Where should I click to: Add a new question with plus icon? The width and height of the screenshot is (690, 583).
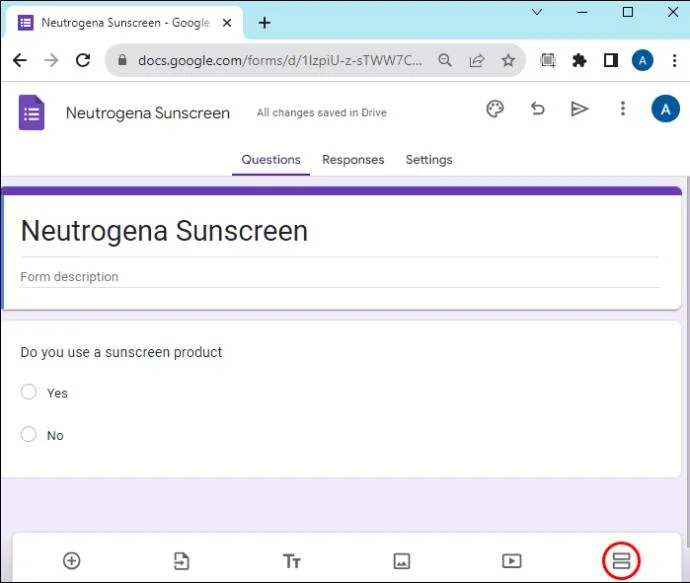[71, 561]
